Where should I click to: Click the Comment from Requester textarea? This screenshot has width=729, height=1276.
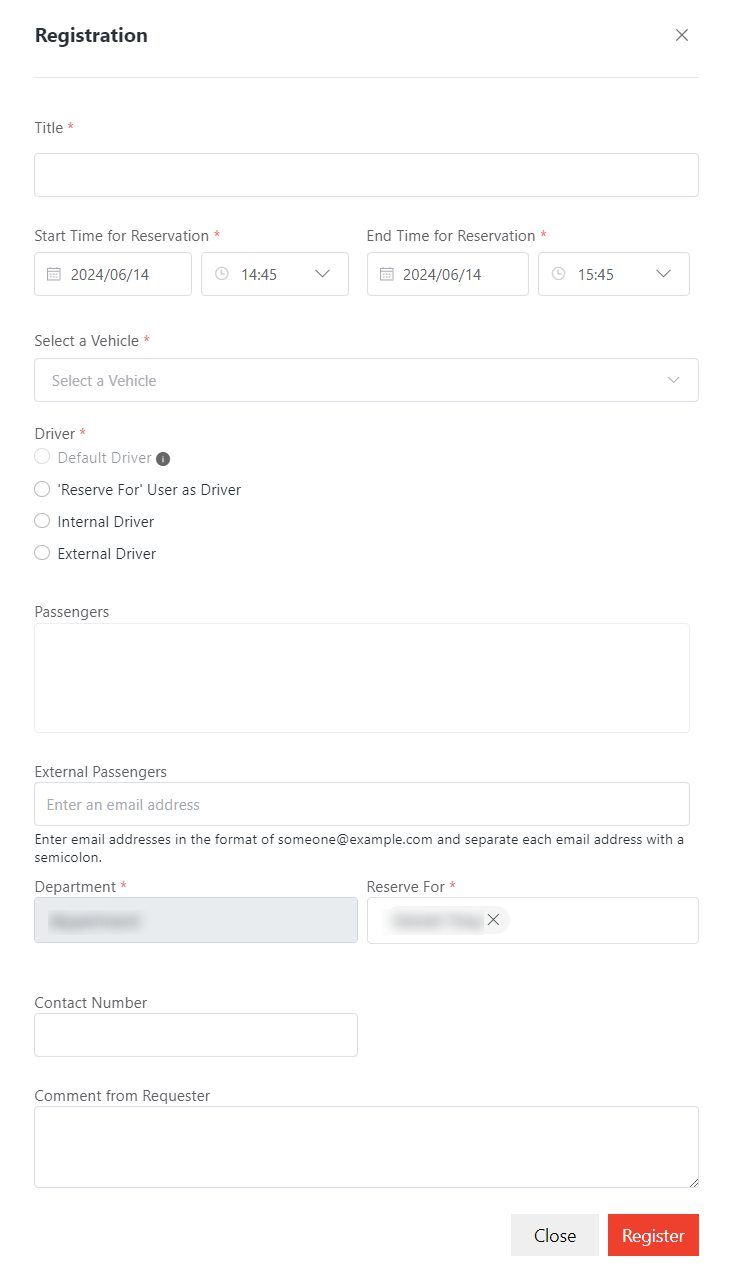pyautogui.click(x=366, y=1146)
